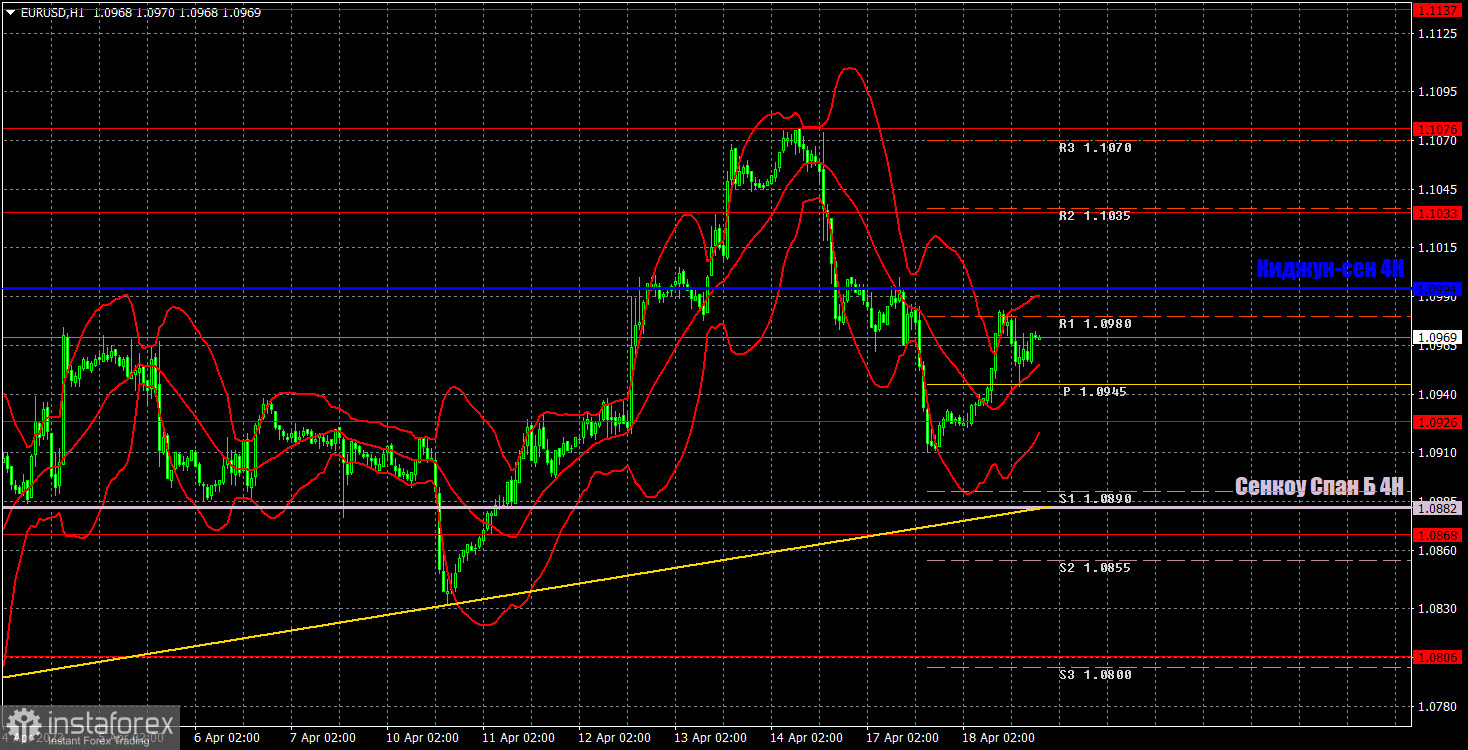Select the 17 Apr 02:00 time label
1468x750 pixels.
902,738
